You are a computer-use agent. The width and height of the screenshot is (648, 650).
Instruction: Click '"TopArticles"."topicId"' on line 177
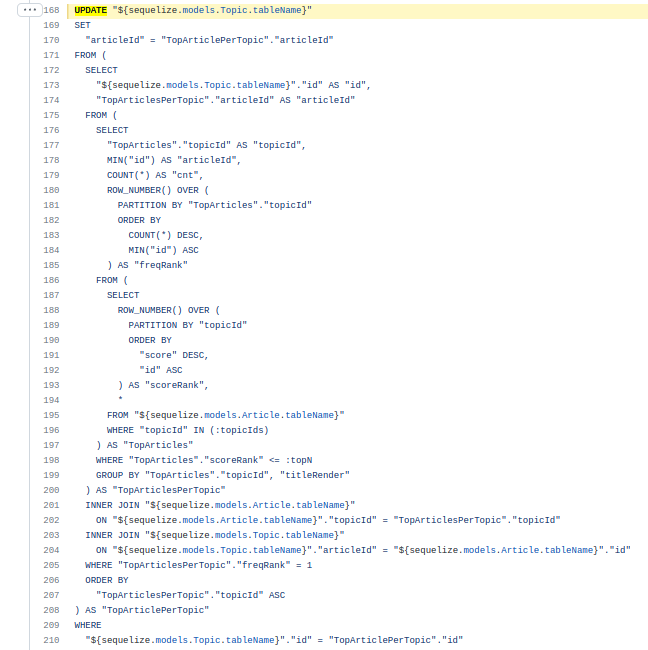pyautogui.click(x=169, y=145)
